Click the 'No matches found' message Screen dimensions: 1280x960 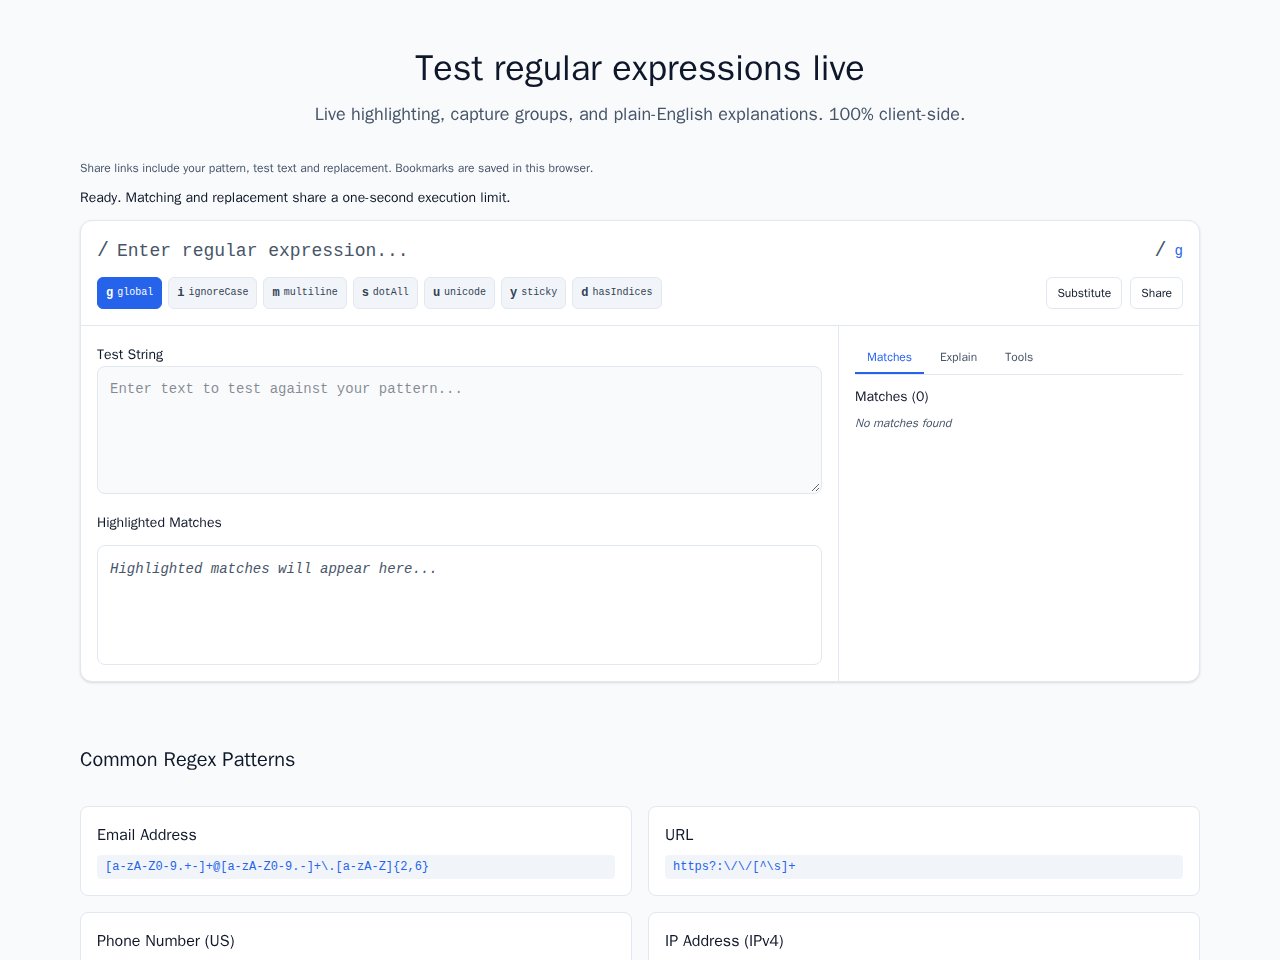(x=903, y=424)
